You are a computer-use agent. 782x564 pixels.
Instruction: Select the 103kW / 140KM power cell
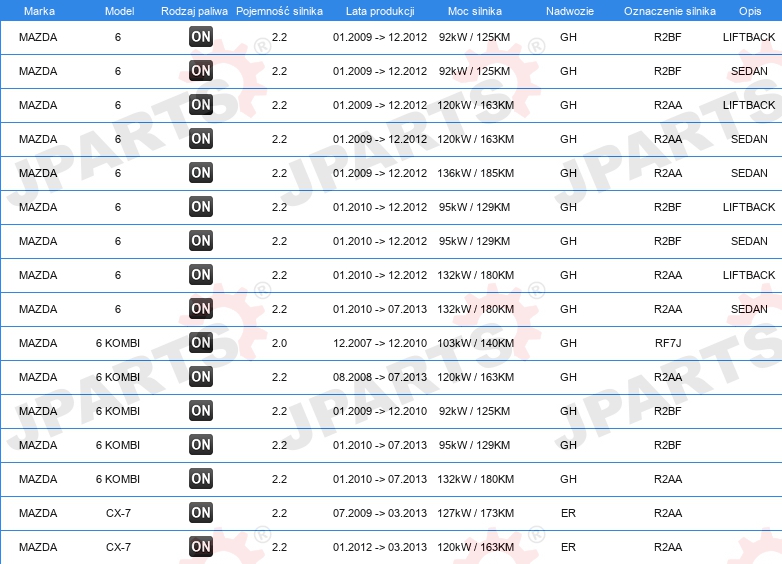(475, 343)
